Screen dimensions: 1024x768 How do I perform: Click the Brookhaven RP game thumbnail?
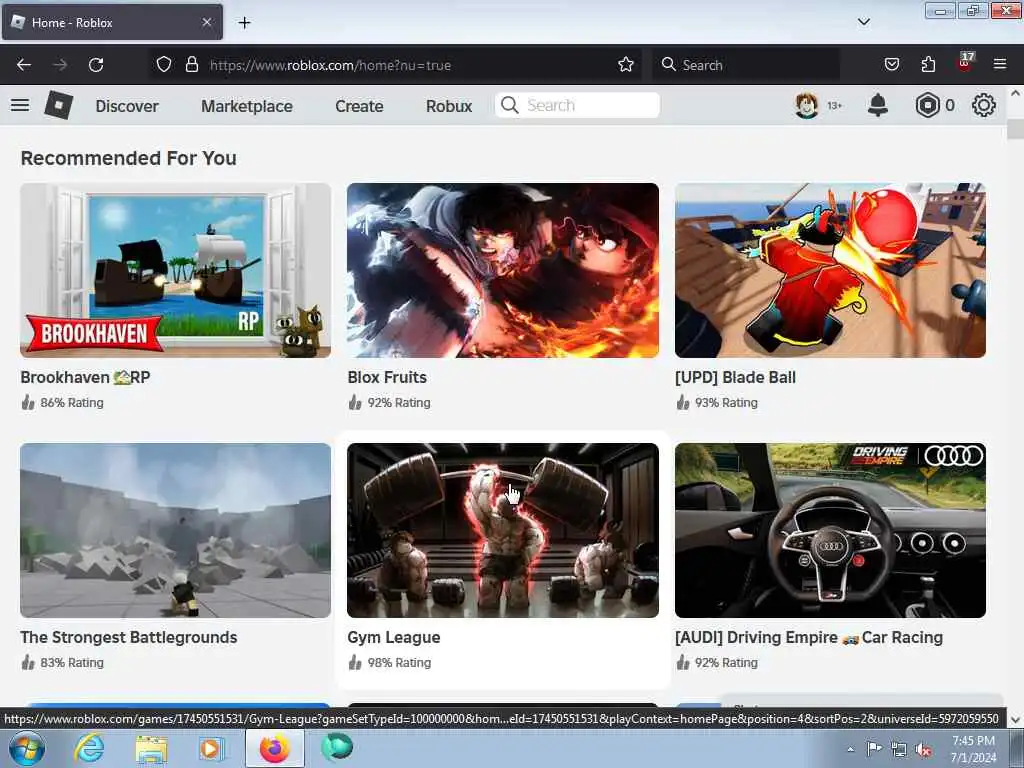click(175, 270)
